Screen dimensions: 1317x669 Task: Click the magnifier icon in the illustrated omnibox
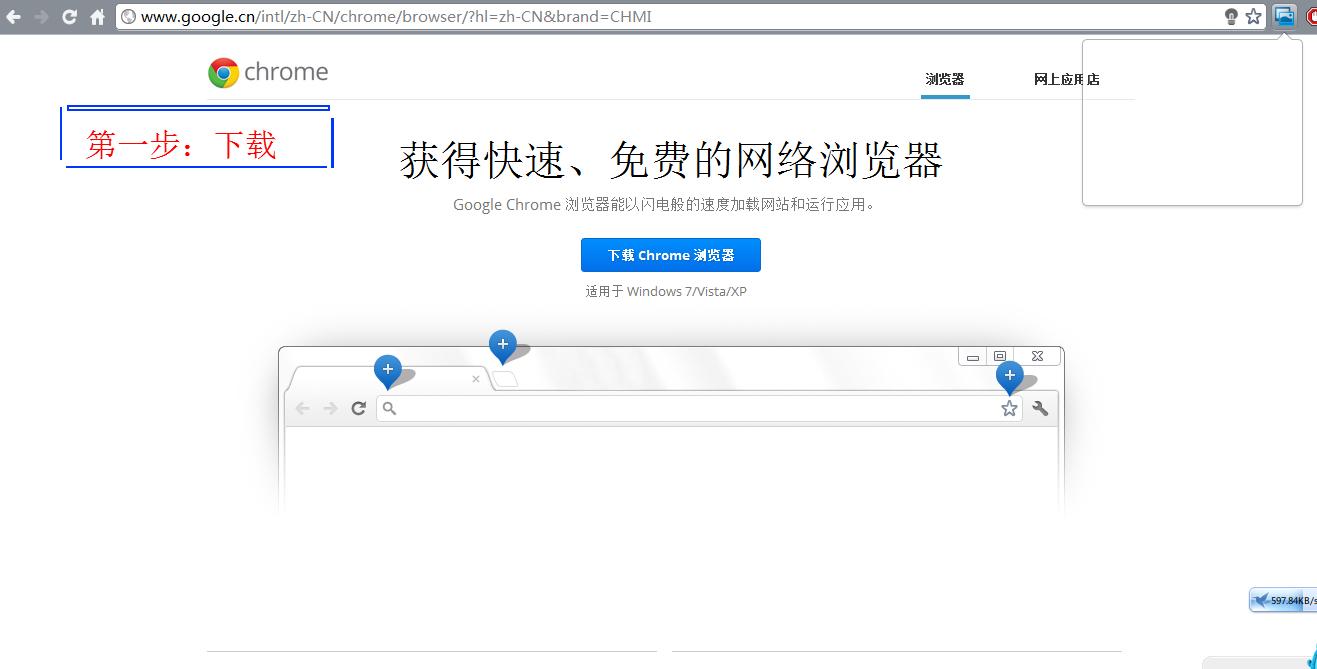(390, 408)
